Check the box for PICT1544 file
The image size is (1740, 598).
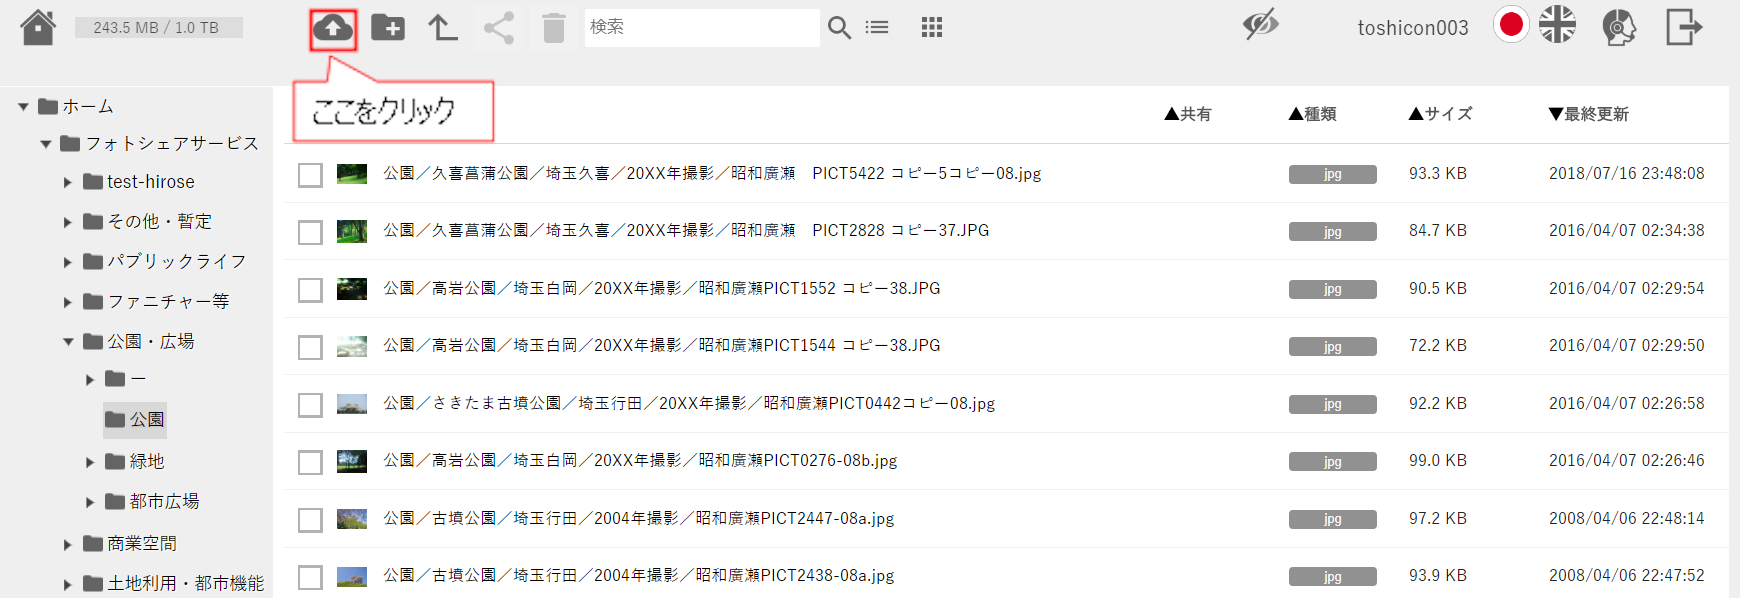pos(310,347)
